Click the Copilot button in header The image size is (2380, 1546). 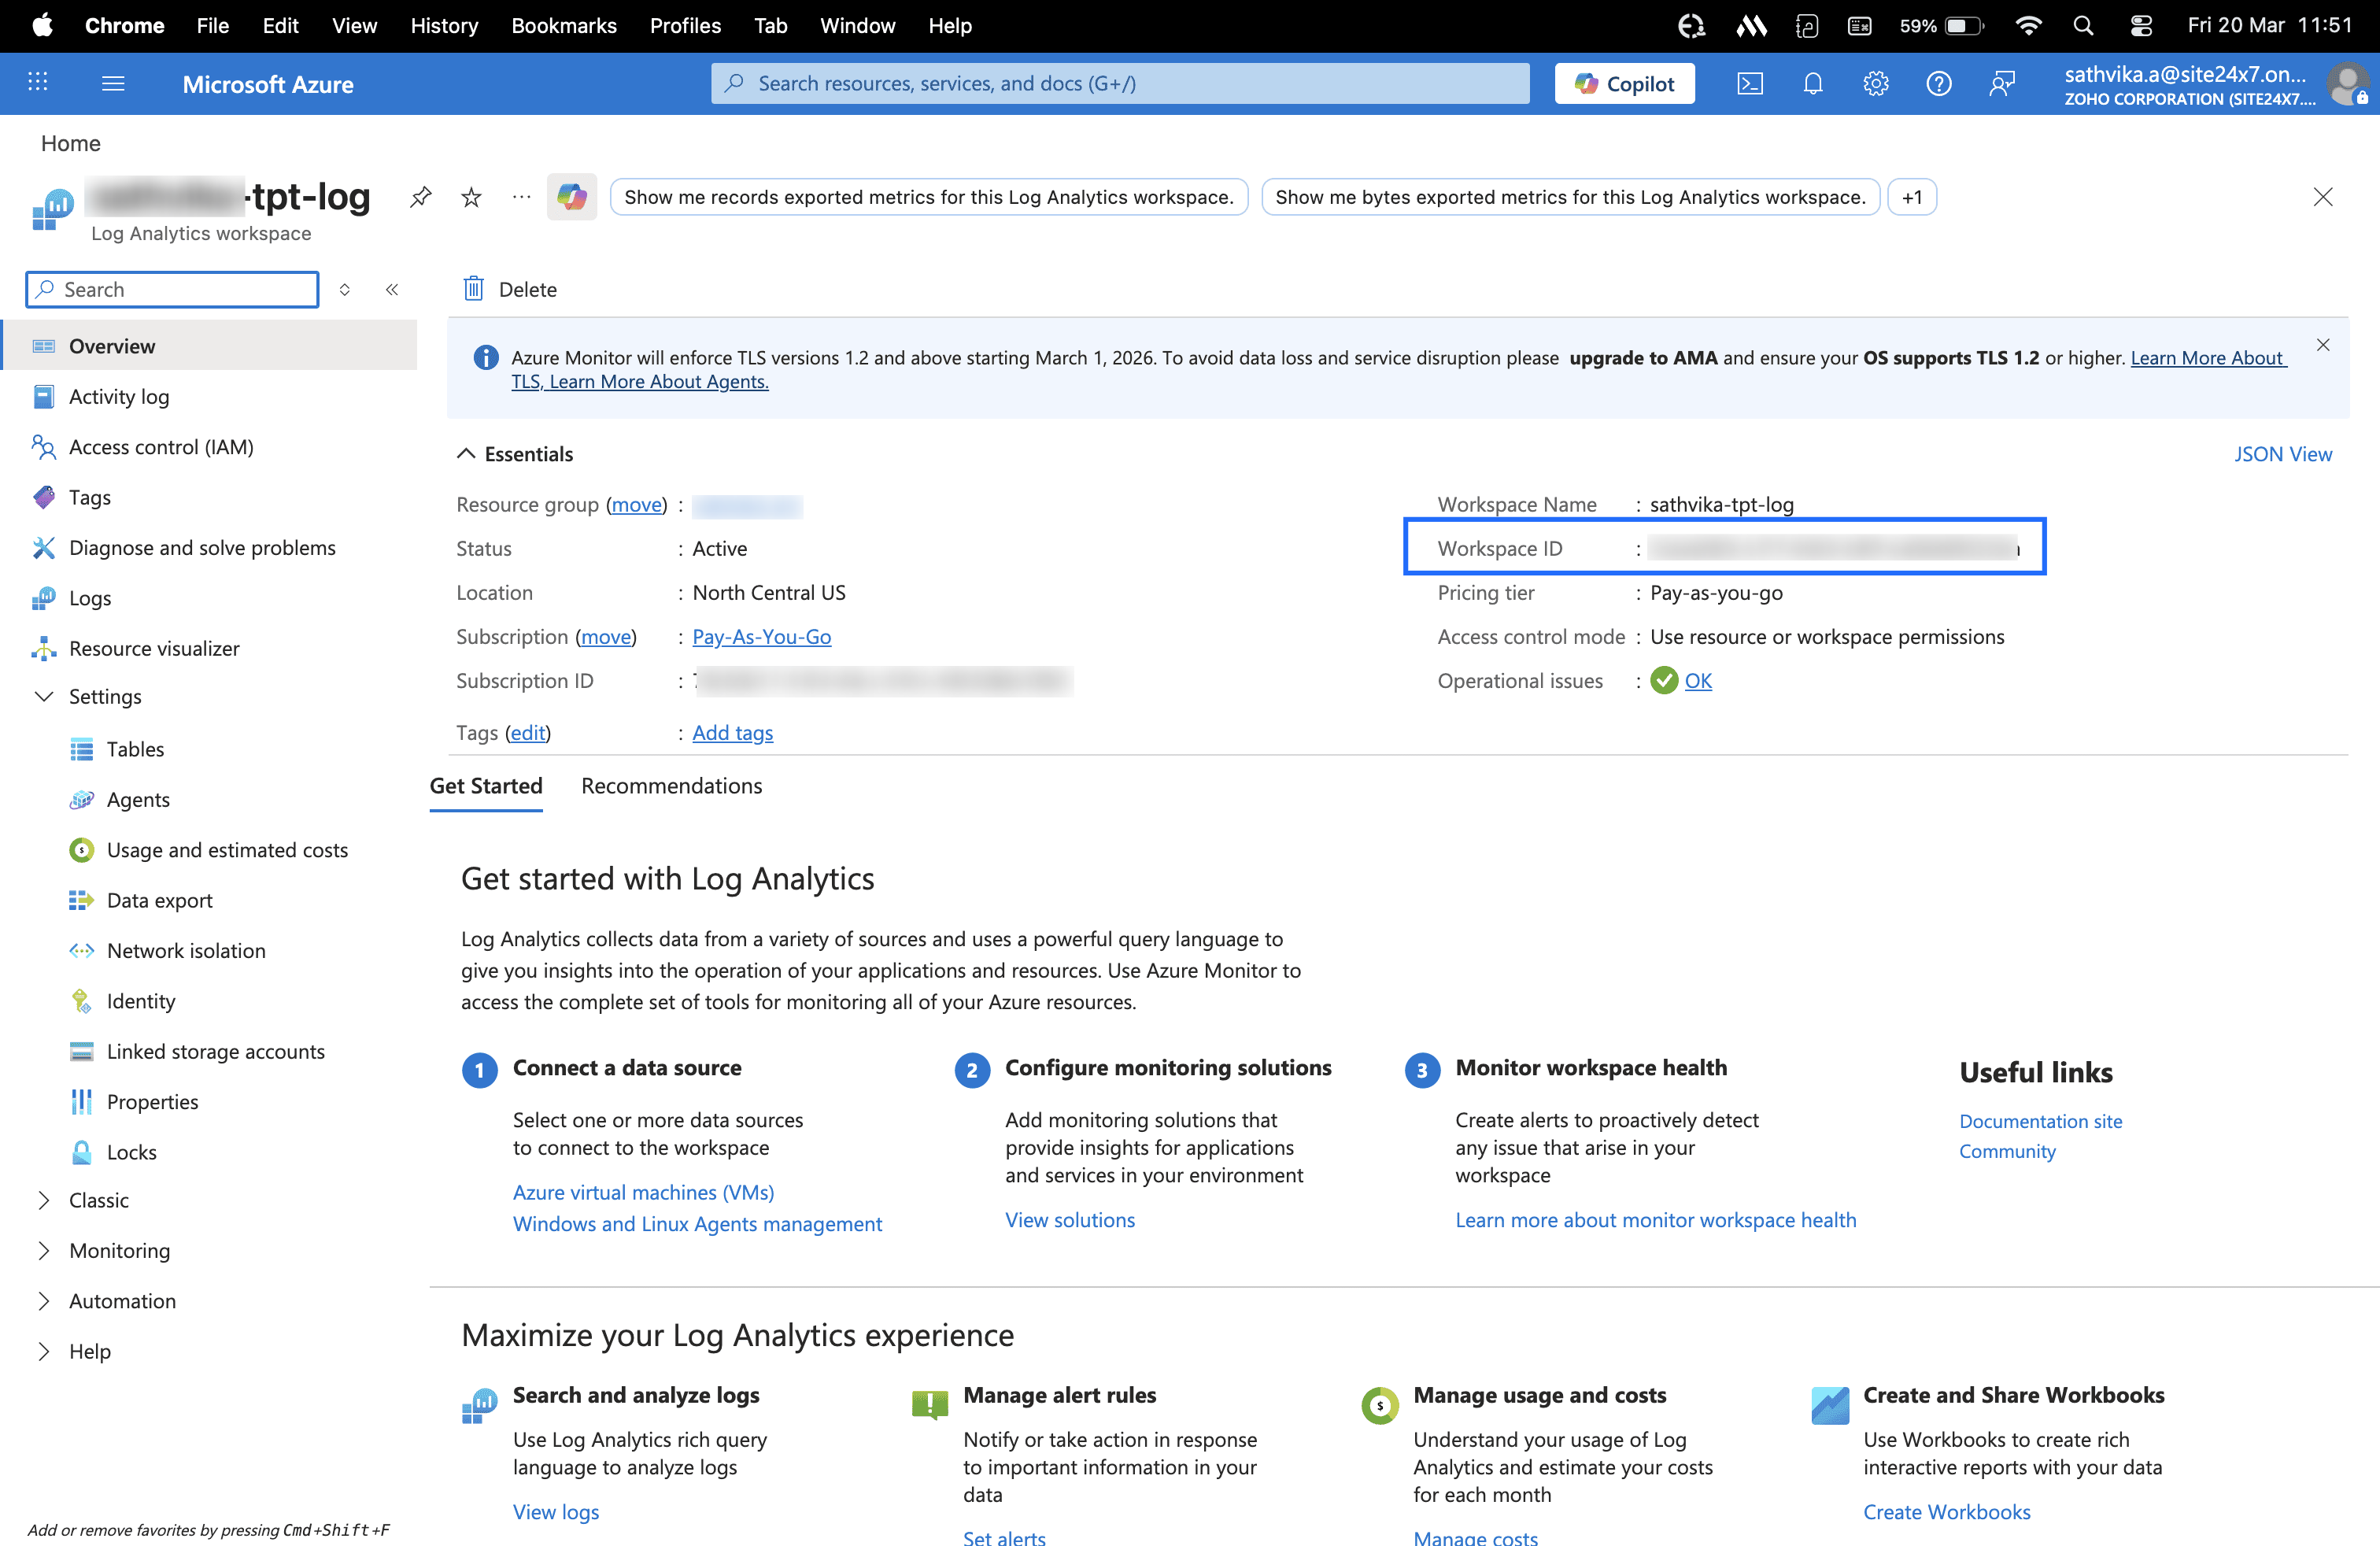1624,84
